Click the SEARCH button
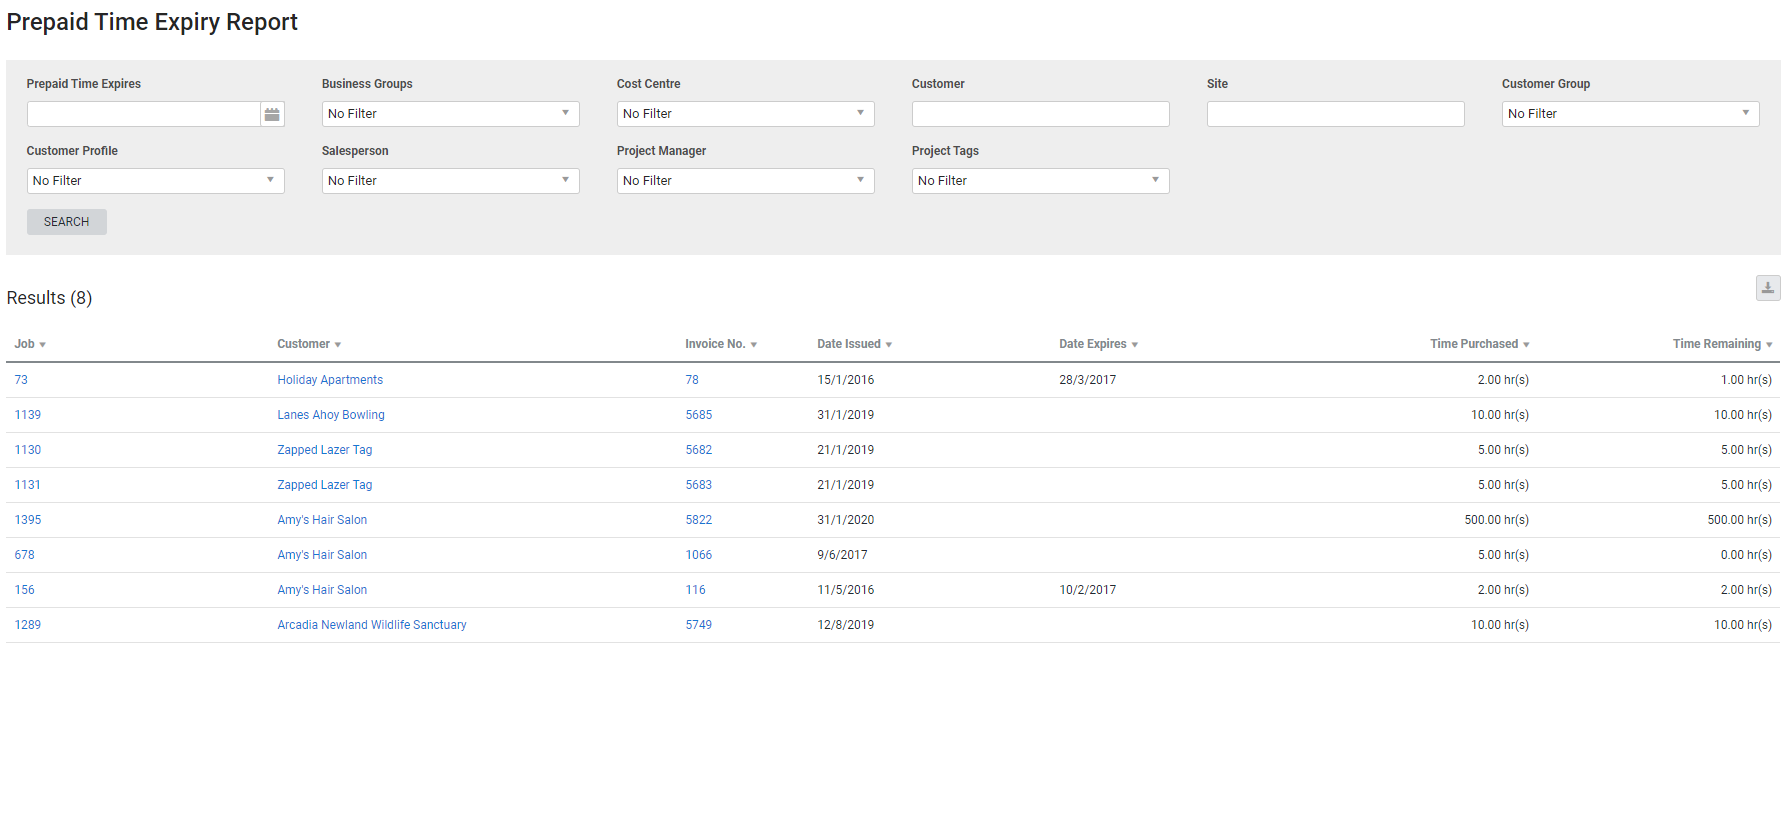This screenshot has width=1787, height=838. [x=67, y=222]
